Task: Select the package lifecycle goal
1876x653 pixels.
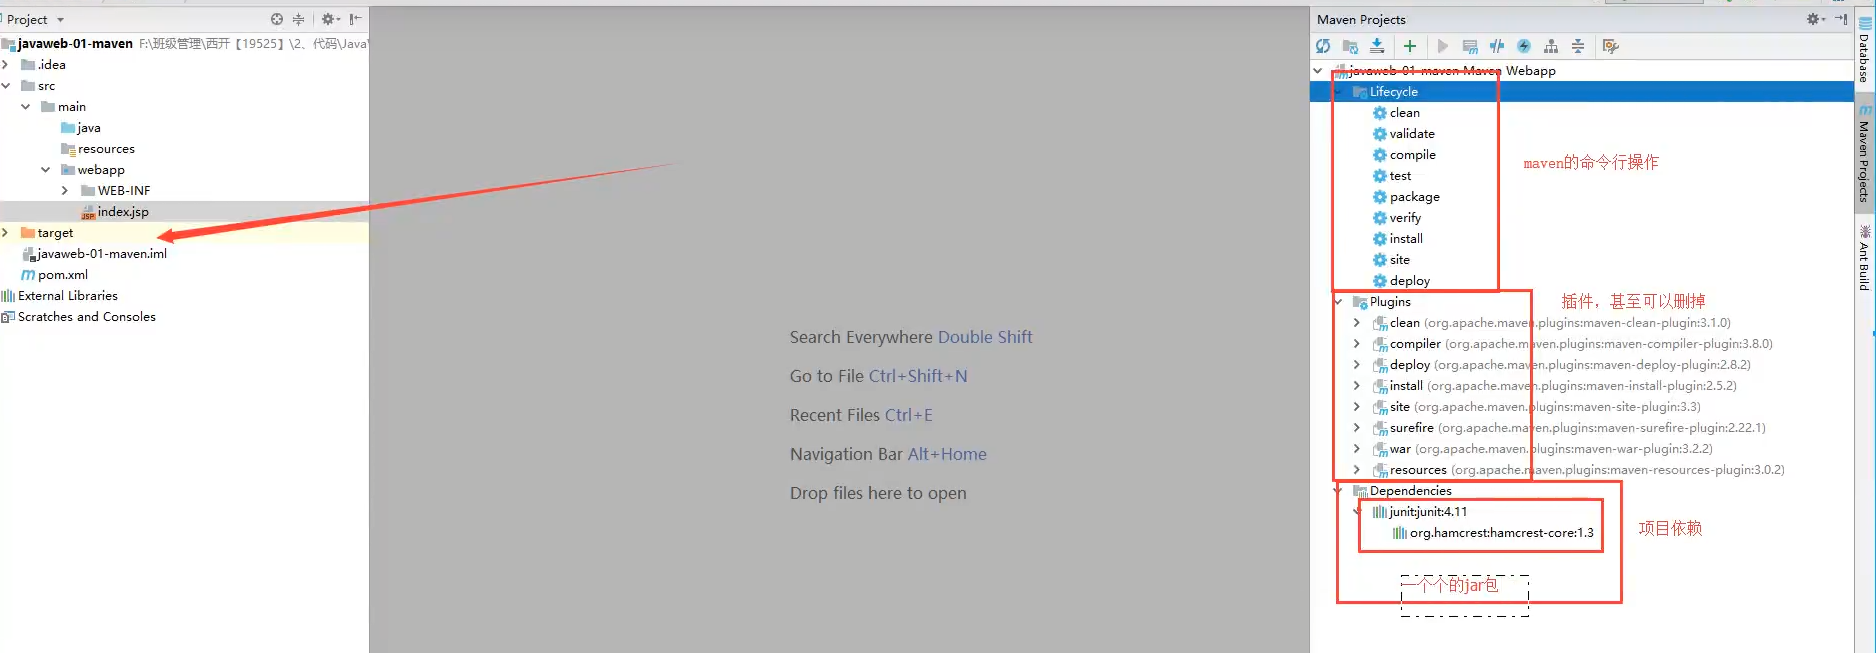Action: (1406, 197)
